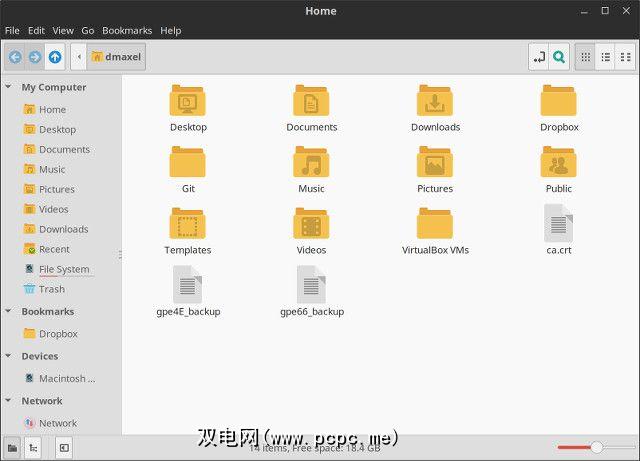Switch to compact view mode

click(x=625, y=57)
